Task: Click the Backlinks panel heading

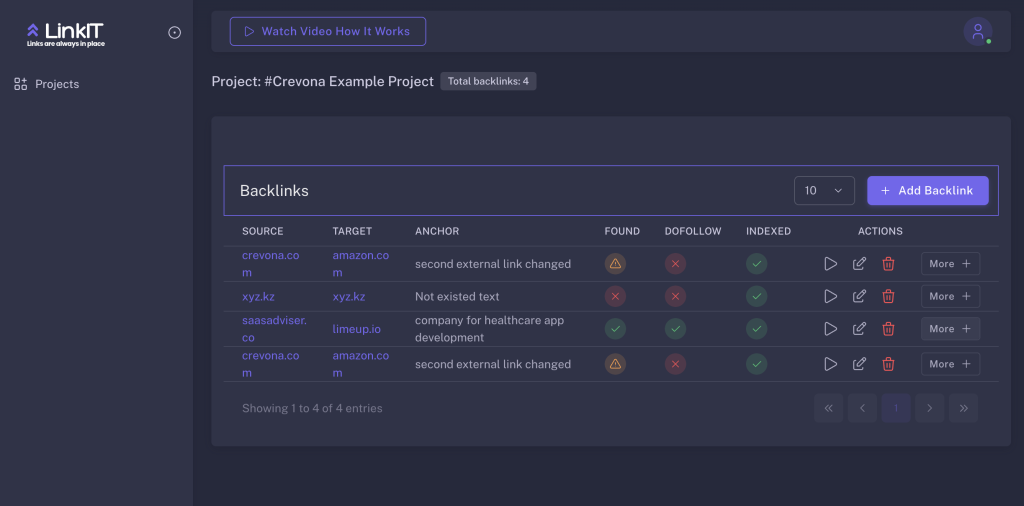Action: tap(274, 191)
